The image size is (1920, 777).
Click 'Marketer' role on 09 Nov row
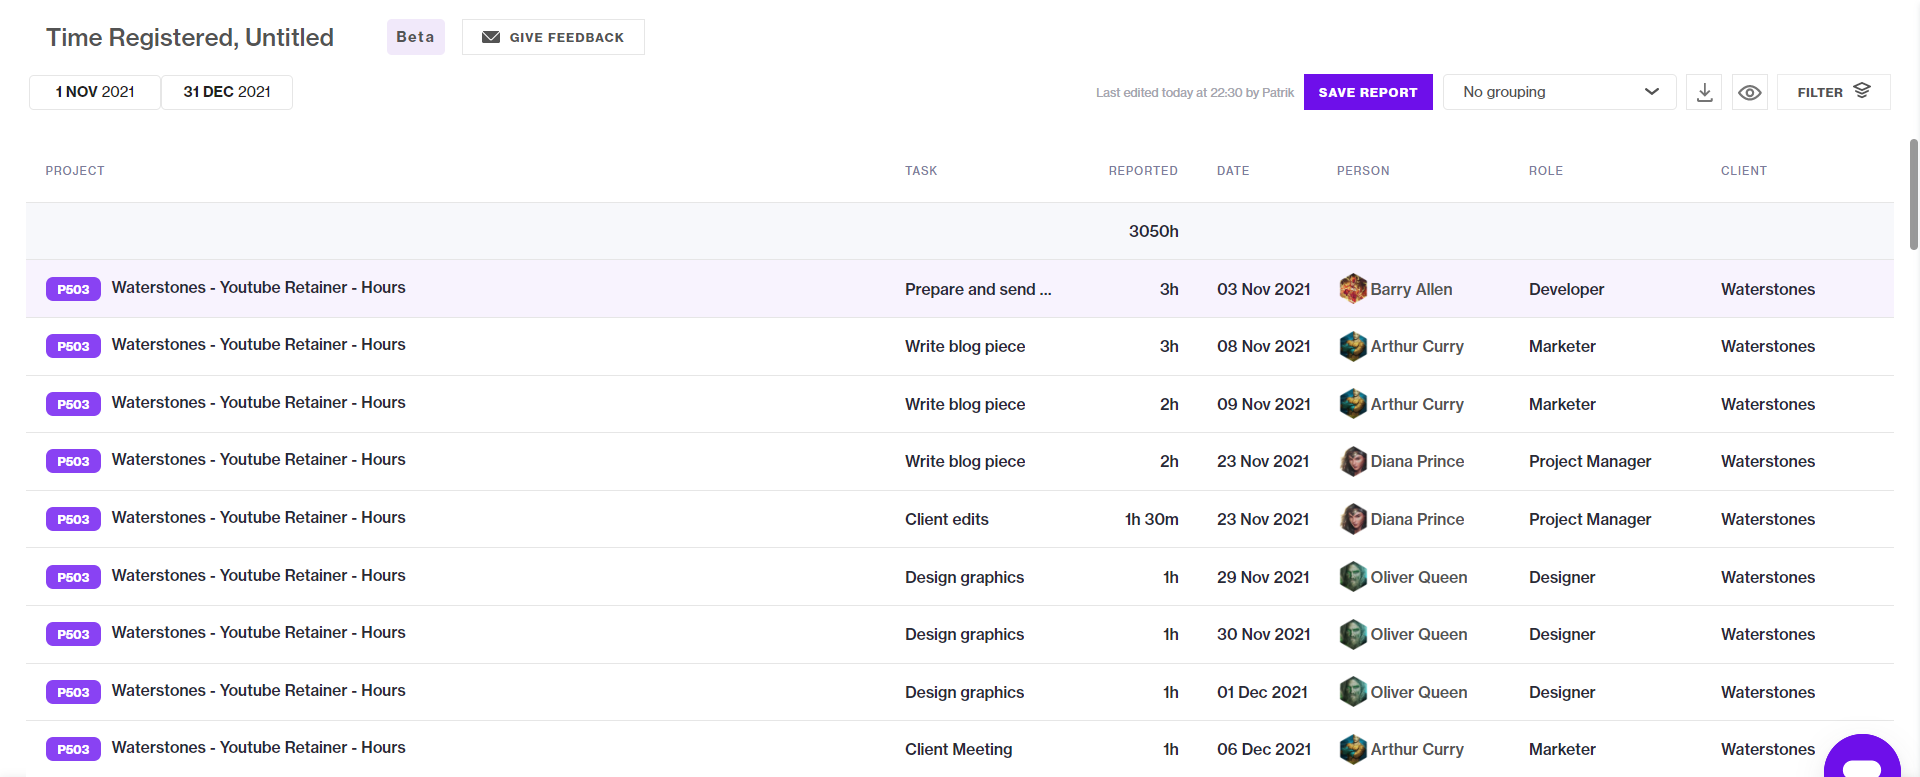pos(1562,404)
